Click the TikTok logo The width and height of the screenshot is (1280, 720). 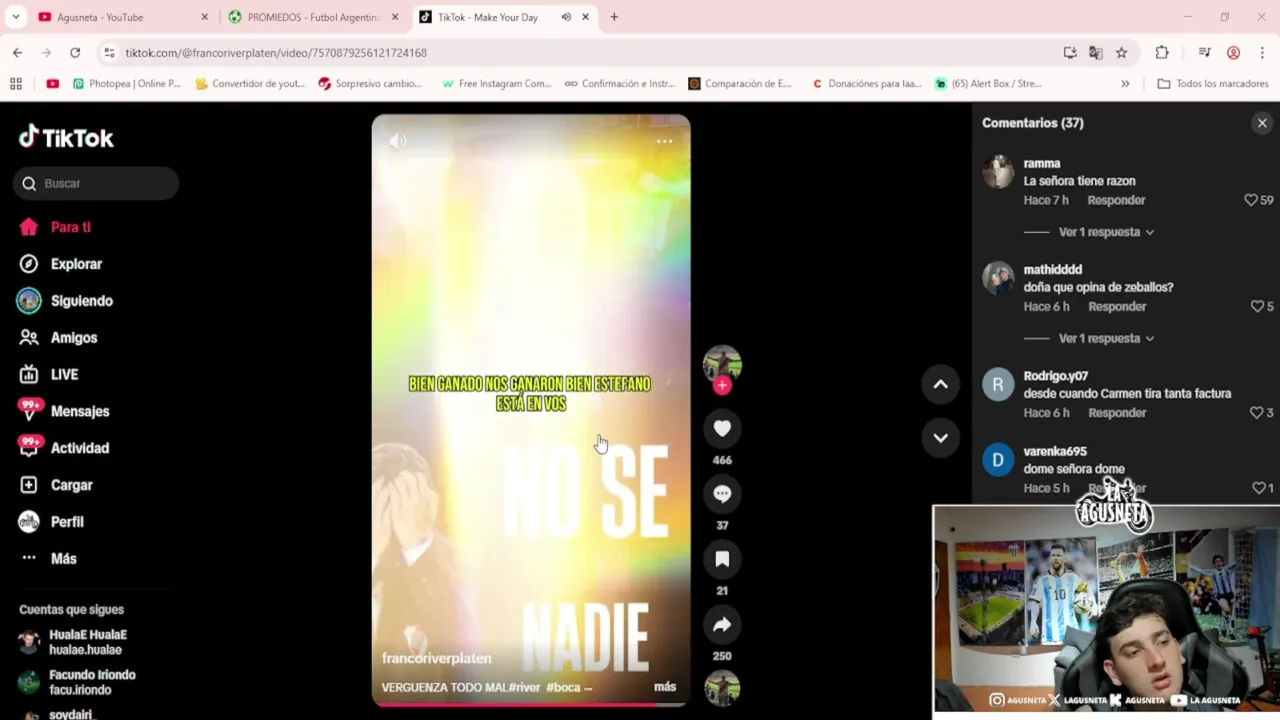pyautogui.click(x=66, y=137)
